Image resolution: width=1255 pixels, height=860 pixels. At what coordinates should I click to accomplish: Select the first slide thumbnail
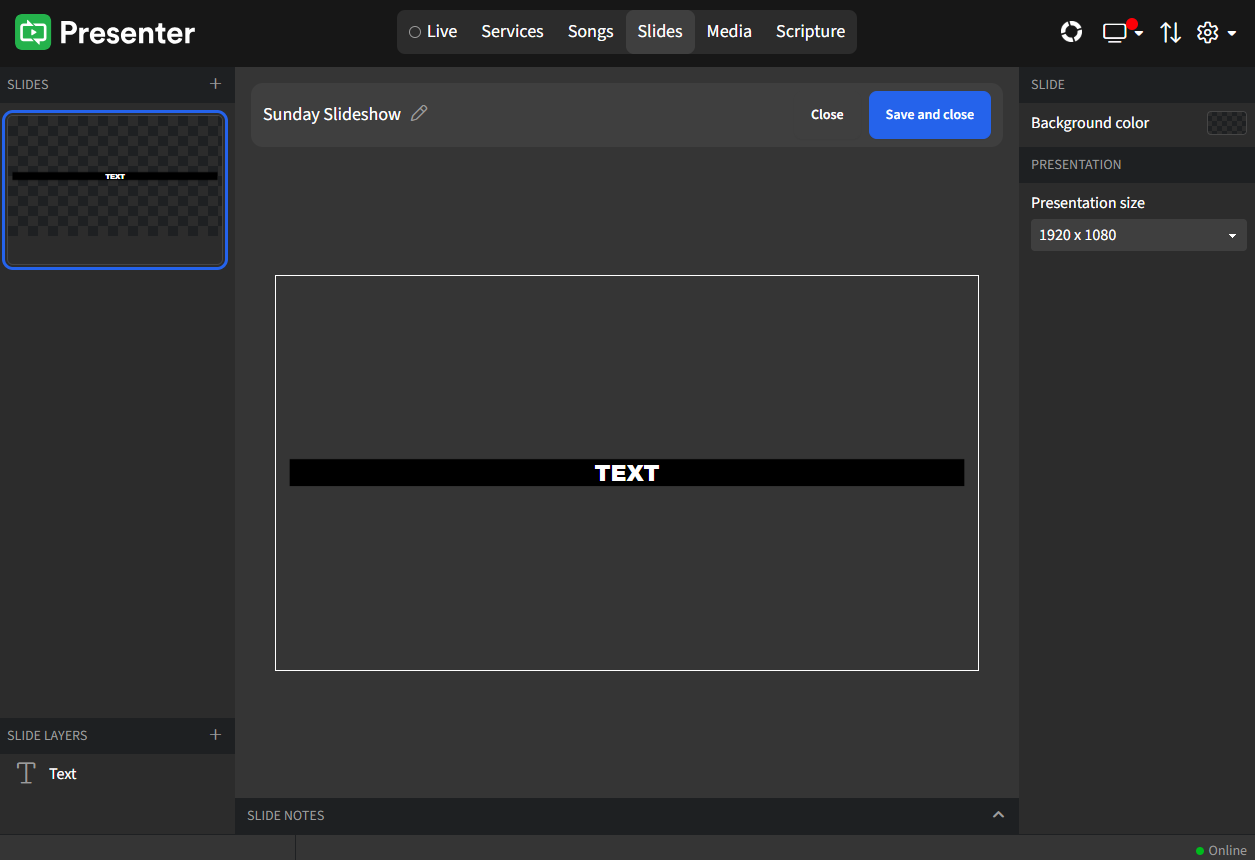click(115, 190)
